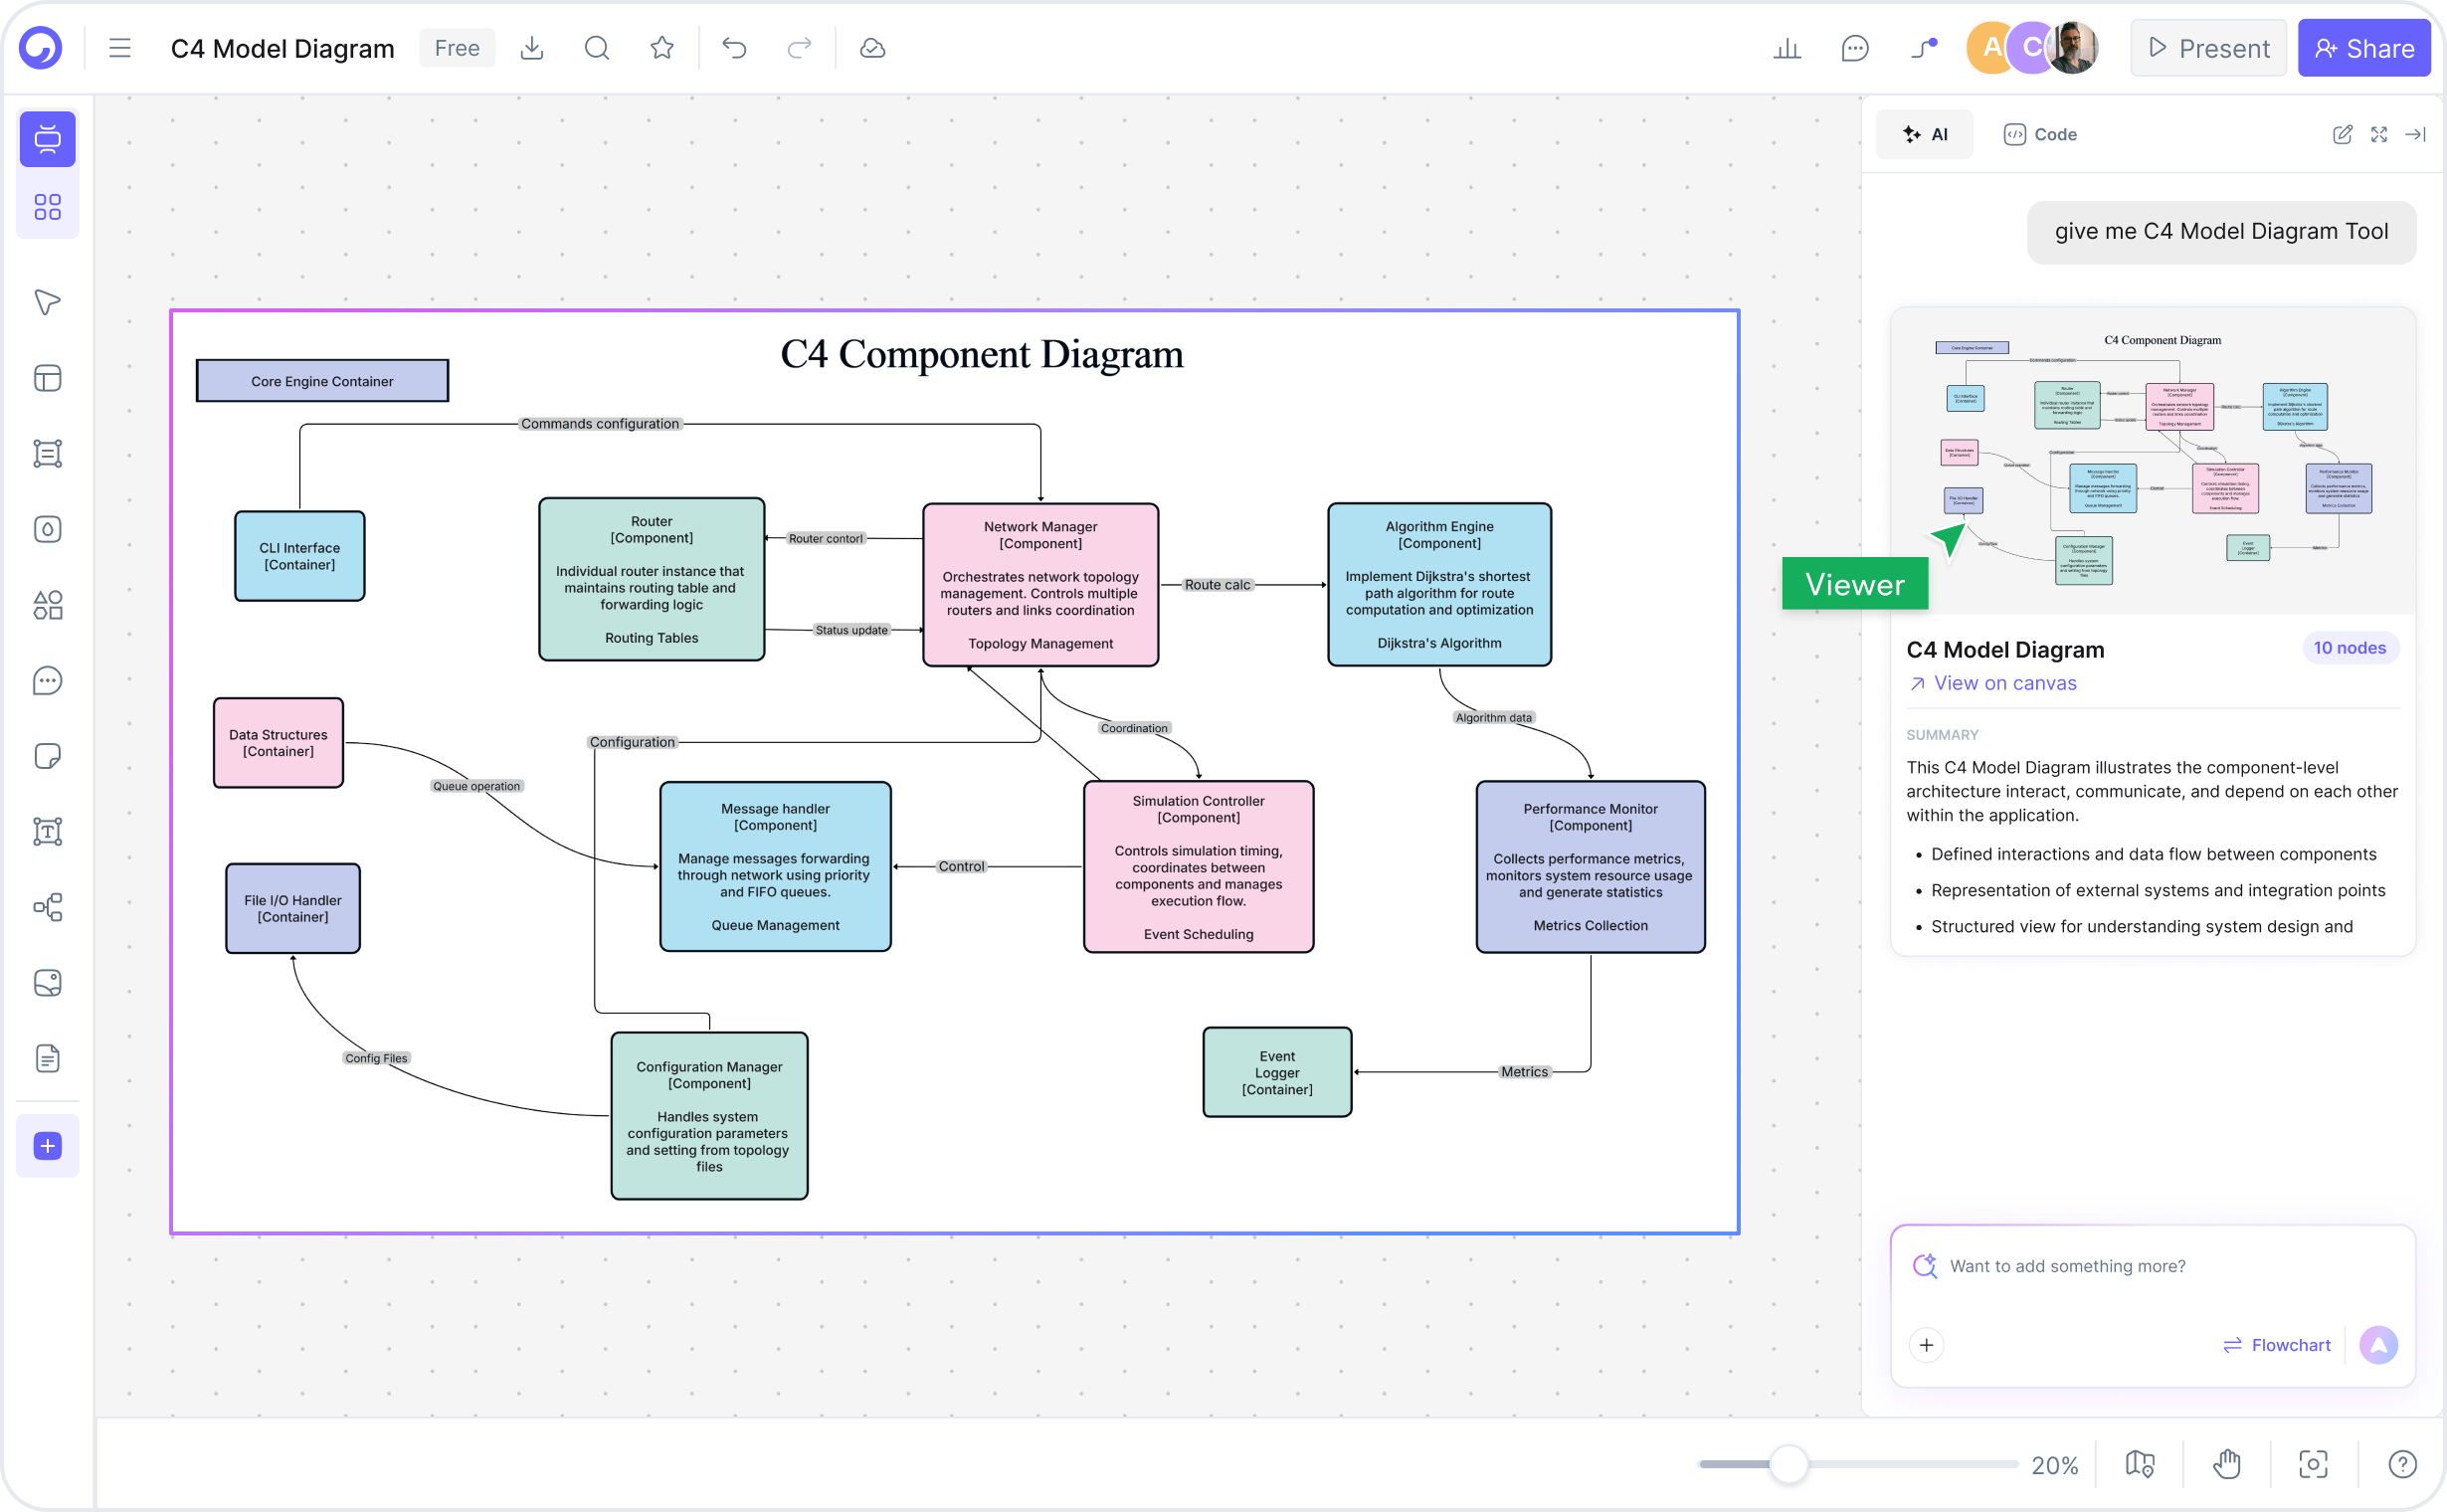Image resolution: width=2447 pixels, height=1512 pixels.
Task: Open the document page tool in sidebar
Action: point(47,1058)
